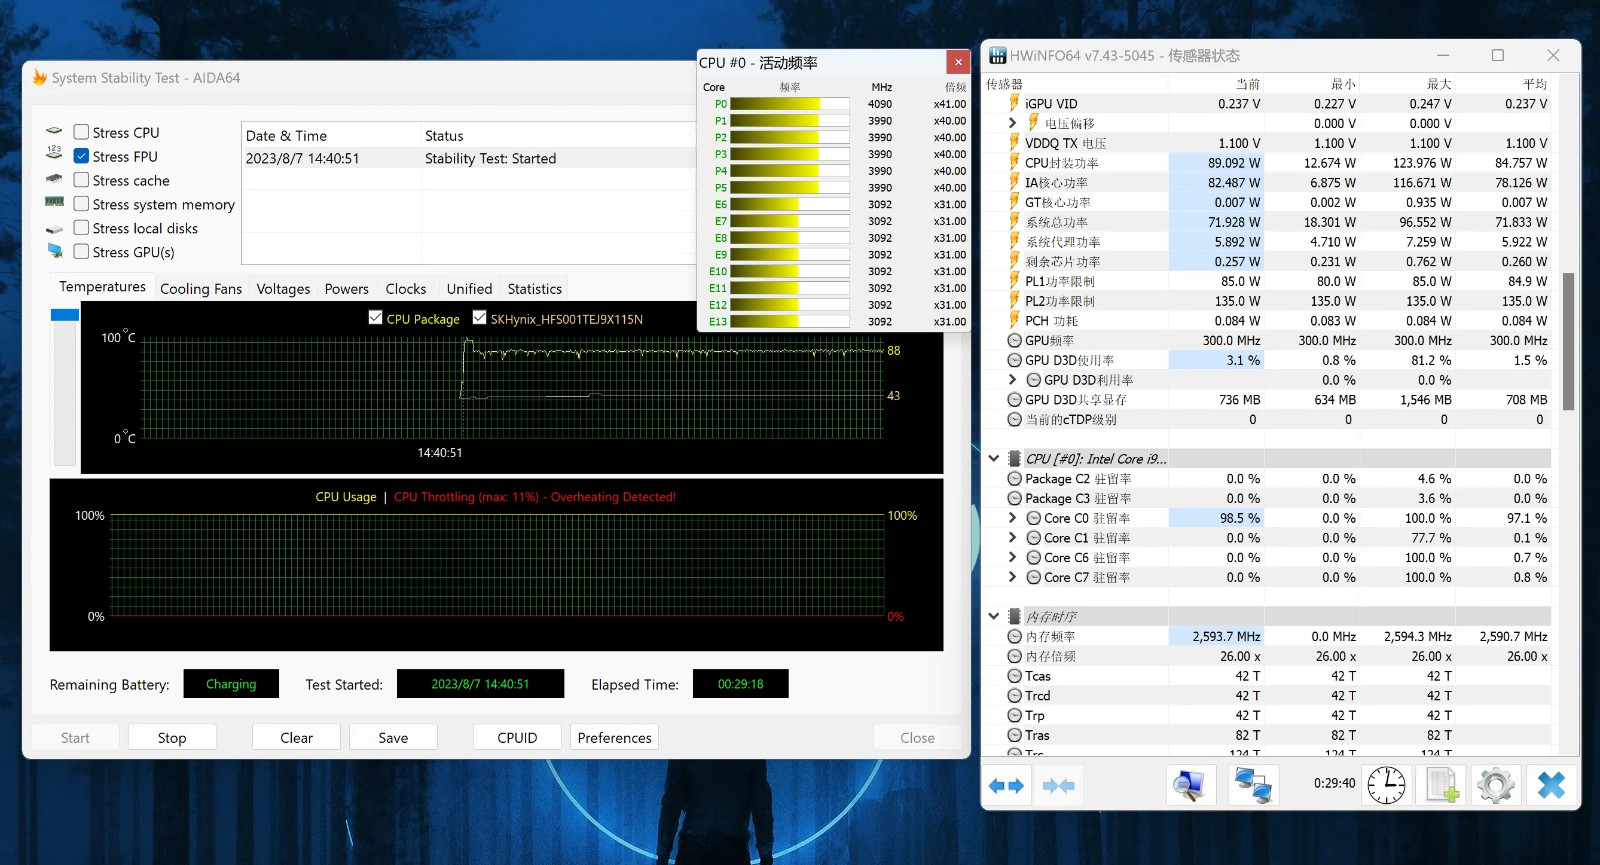Click the E13 core frequency bar
The width and height of the screenshot is (1600, 865).
[x=790, y=322]
